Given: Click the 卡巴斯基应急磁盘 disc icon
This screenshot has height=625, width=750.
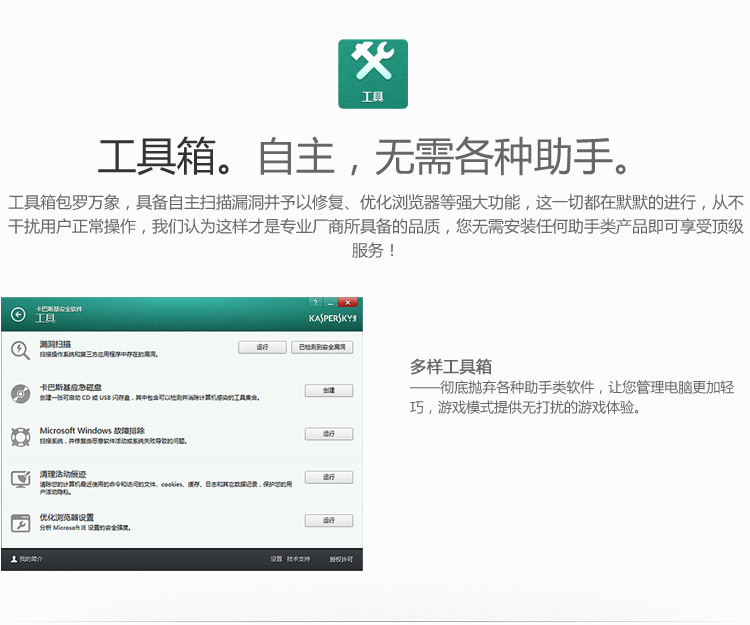Looking at the screenshot, I should pyautogui.click(x=20, y=393).
